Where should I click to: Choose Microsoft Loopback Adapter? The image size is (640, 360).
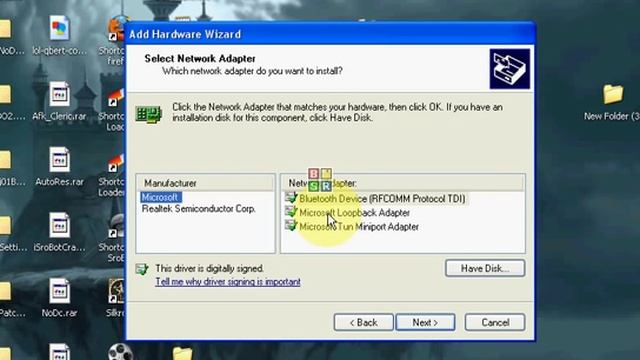[354, 213]
